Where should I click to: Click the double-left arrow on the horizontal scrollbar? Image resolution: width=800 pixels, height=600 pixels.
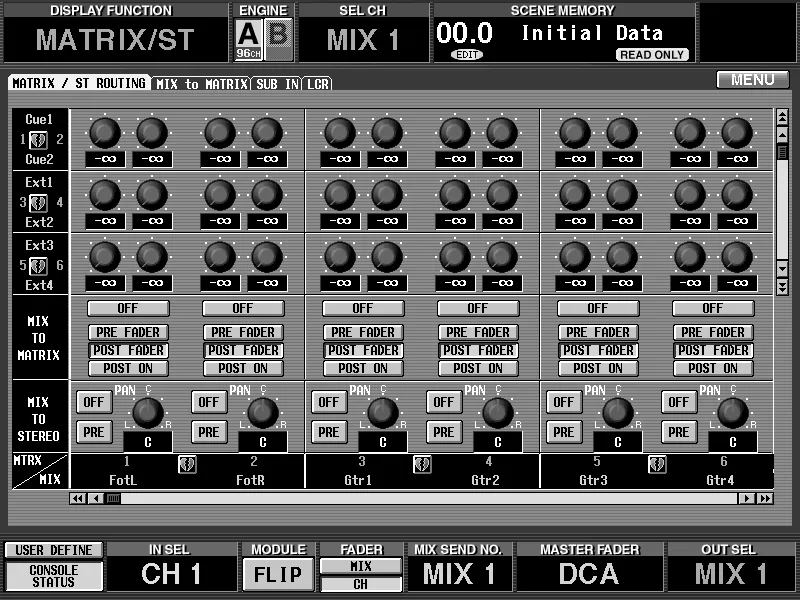[x=78, y=498]
